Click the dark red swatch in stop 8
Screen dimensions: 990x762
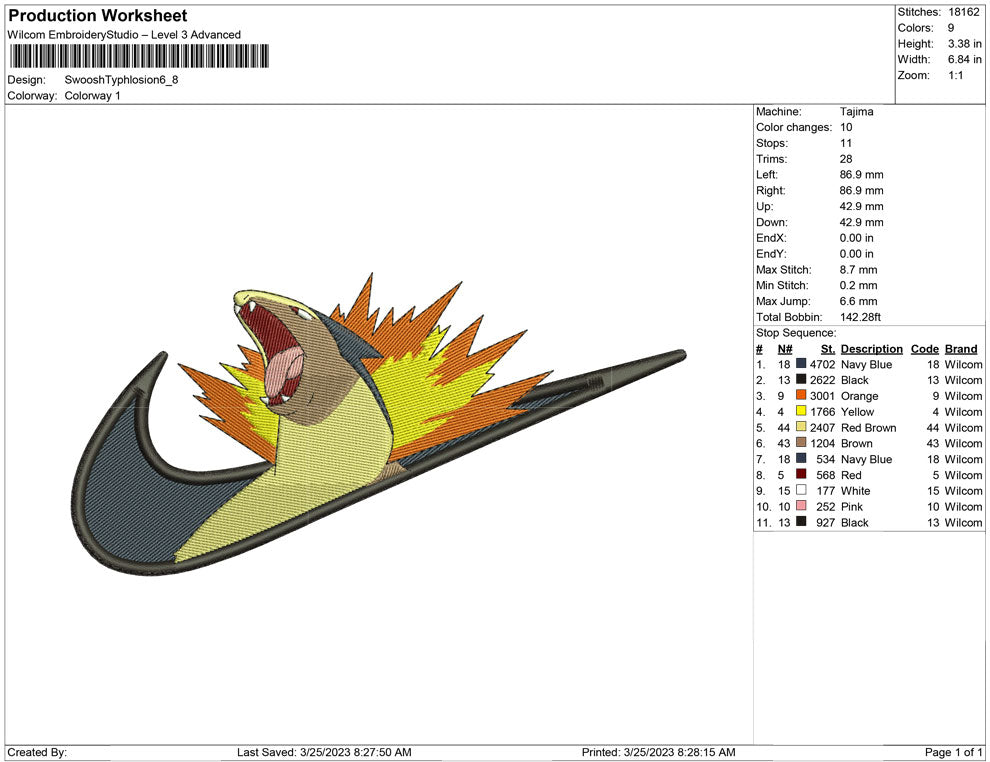coord(801,475)
